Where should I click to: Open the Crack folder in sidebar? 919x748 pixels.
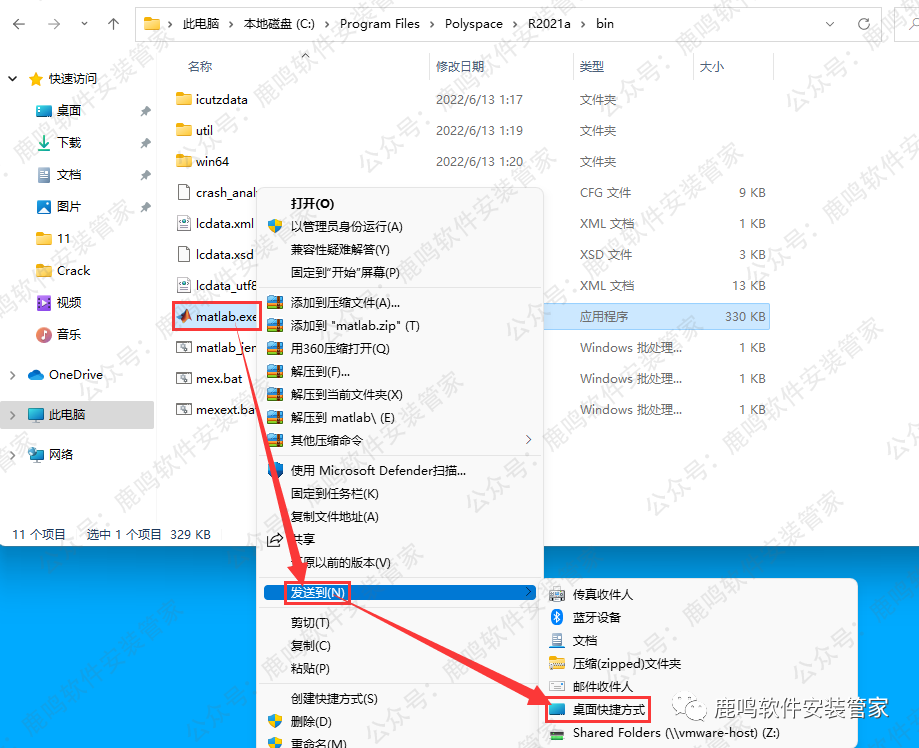[x=73, y=271]
